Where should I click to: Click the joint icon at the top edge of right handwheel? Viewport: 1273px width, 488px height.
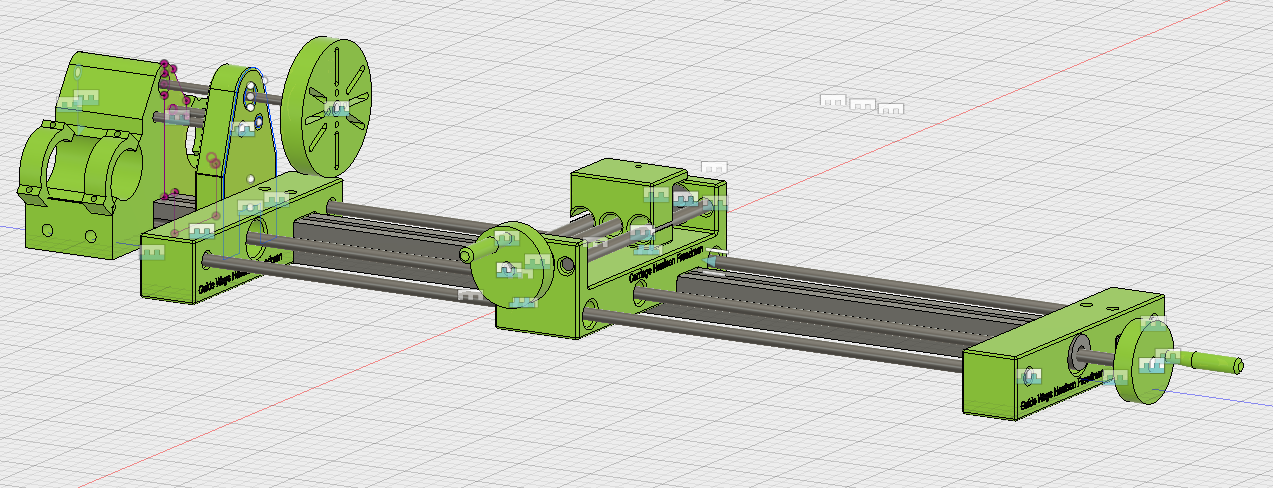point(1154,323)
